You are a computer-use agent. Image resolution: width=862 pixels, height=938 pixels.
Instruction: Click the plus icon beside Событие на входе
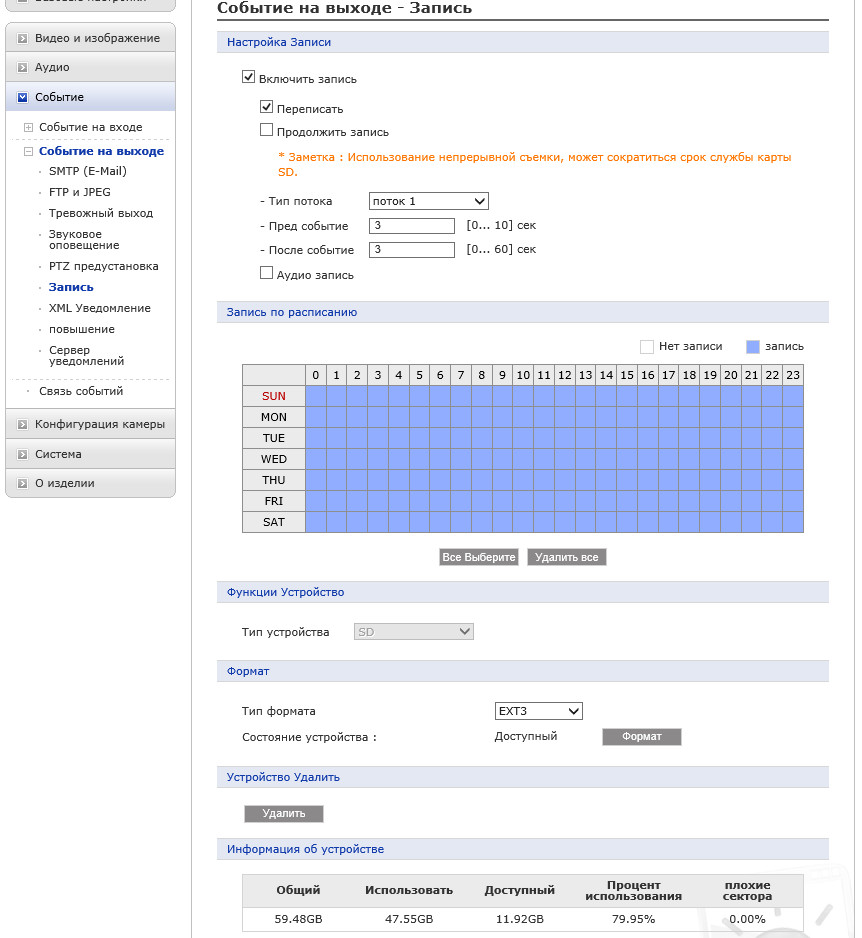(28, 127)
